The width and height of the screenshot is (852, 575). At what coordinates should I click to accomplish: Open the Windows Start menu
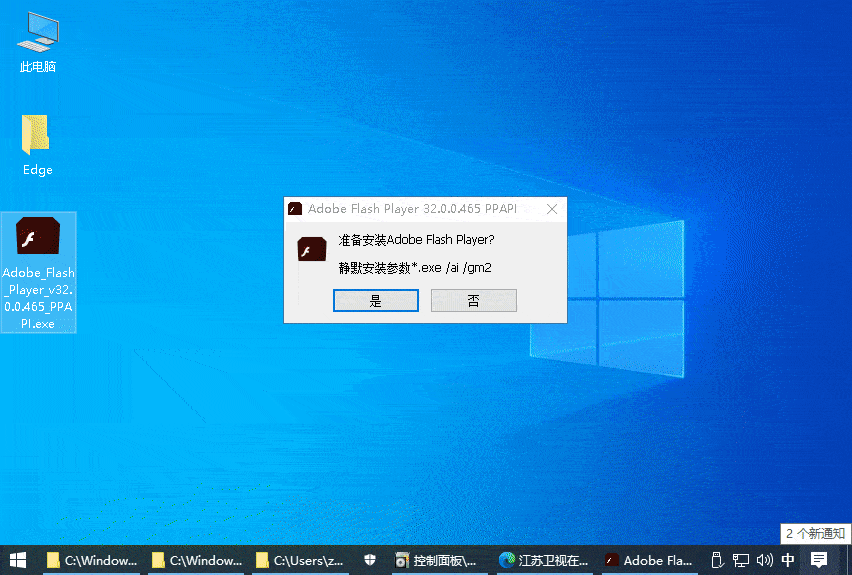coord(18,560)
